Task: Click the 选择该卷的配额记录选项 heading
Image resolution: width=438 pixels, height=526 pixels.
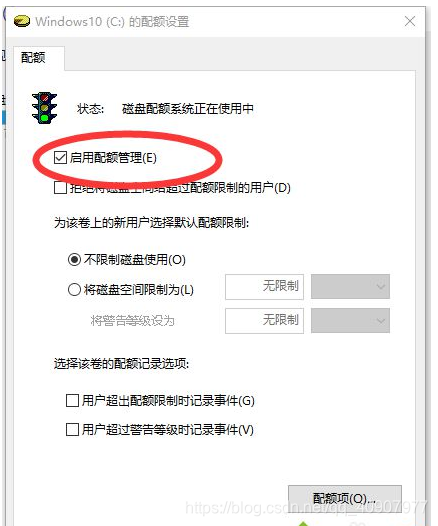Action: point(121,364)
